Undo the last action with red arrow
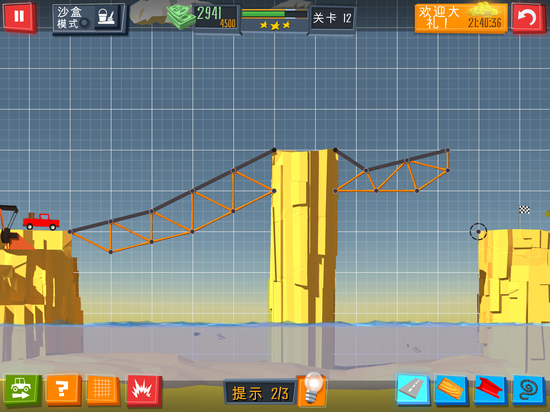The image size is (550, 412). pos(528,18)
